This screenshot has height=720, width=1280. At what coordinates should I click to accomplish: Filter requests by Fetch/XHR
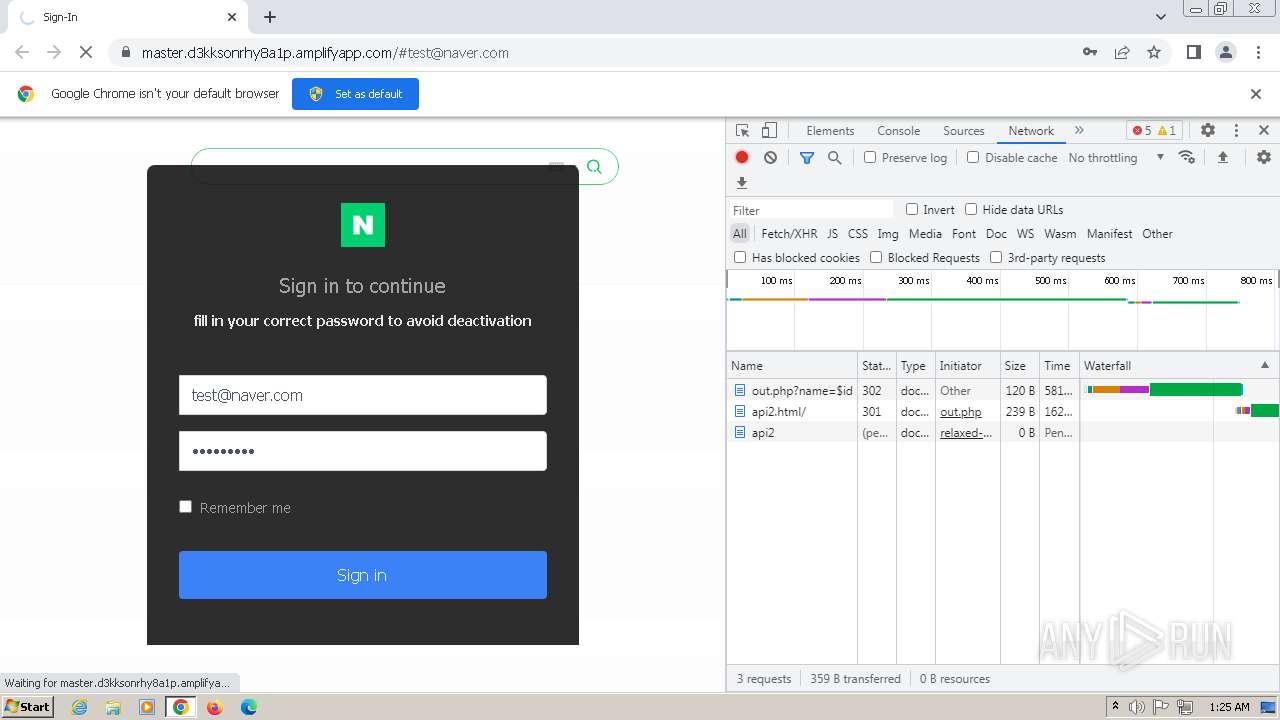point(789,233)
